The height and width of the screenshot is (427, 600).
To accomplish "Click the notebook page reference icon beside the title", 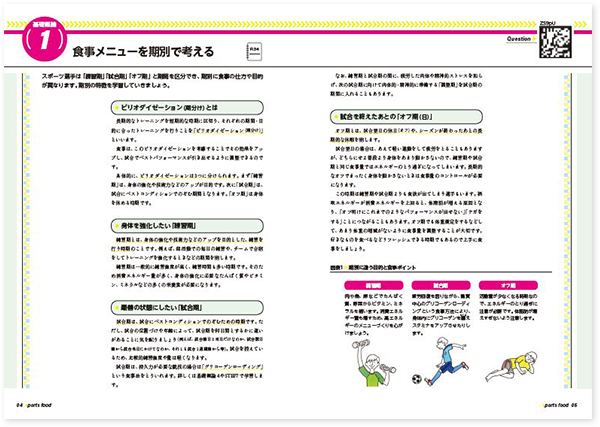I will pyautogui.click(x=254, y=51).
